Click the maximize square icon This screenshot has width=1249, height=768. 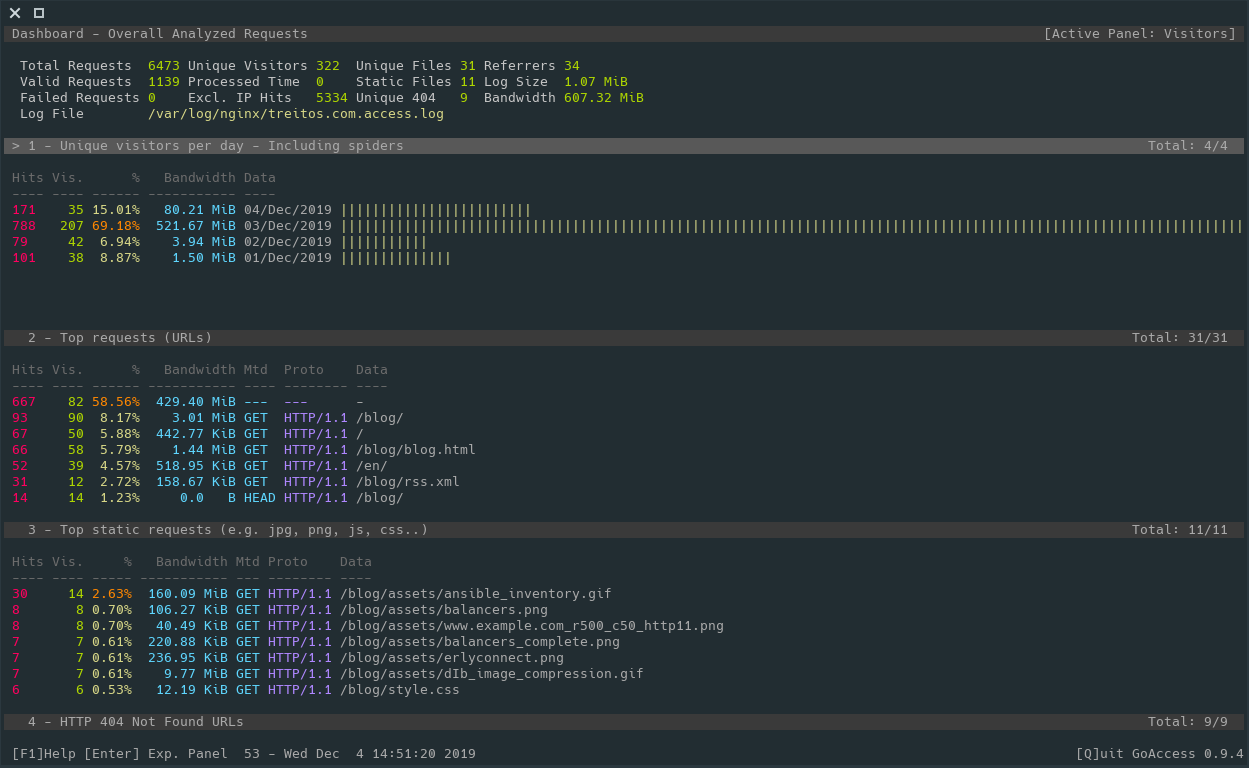tap(39, 13)
